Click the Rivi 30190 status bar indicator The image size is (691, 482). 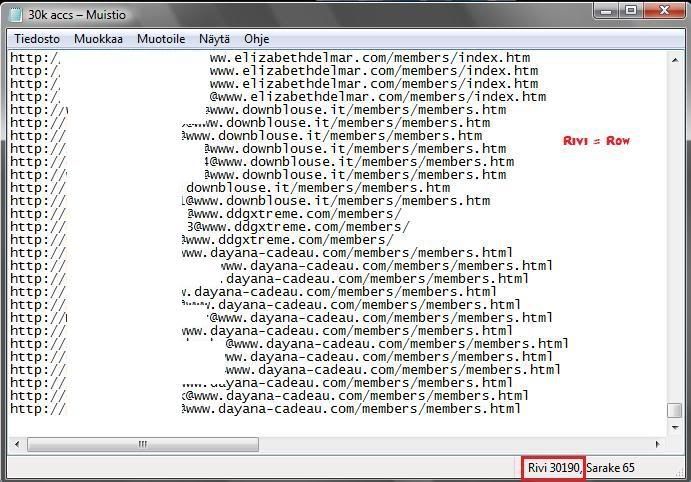tap(553, 467)
